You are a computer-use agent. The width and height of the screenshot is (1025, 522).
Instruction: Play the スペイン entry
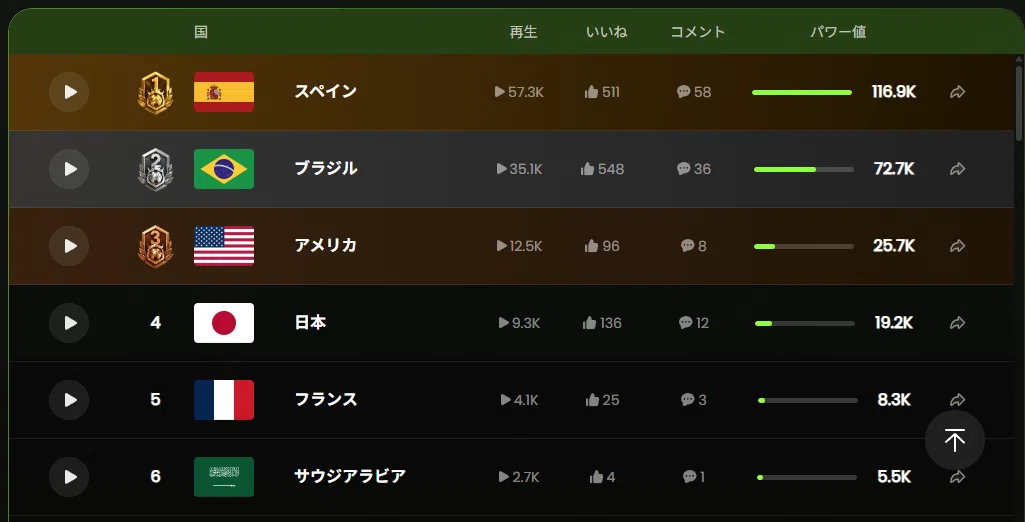(x=69, y=92)
